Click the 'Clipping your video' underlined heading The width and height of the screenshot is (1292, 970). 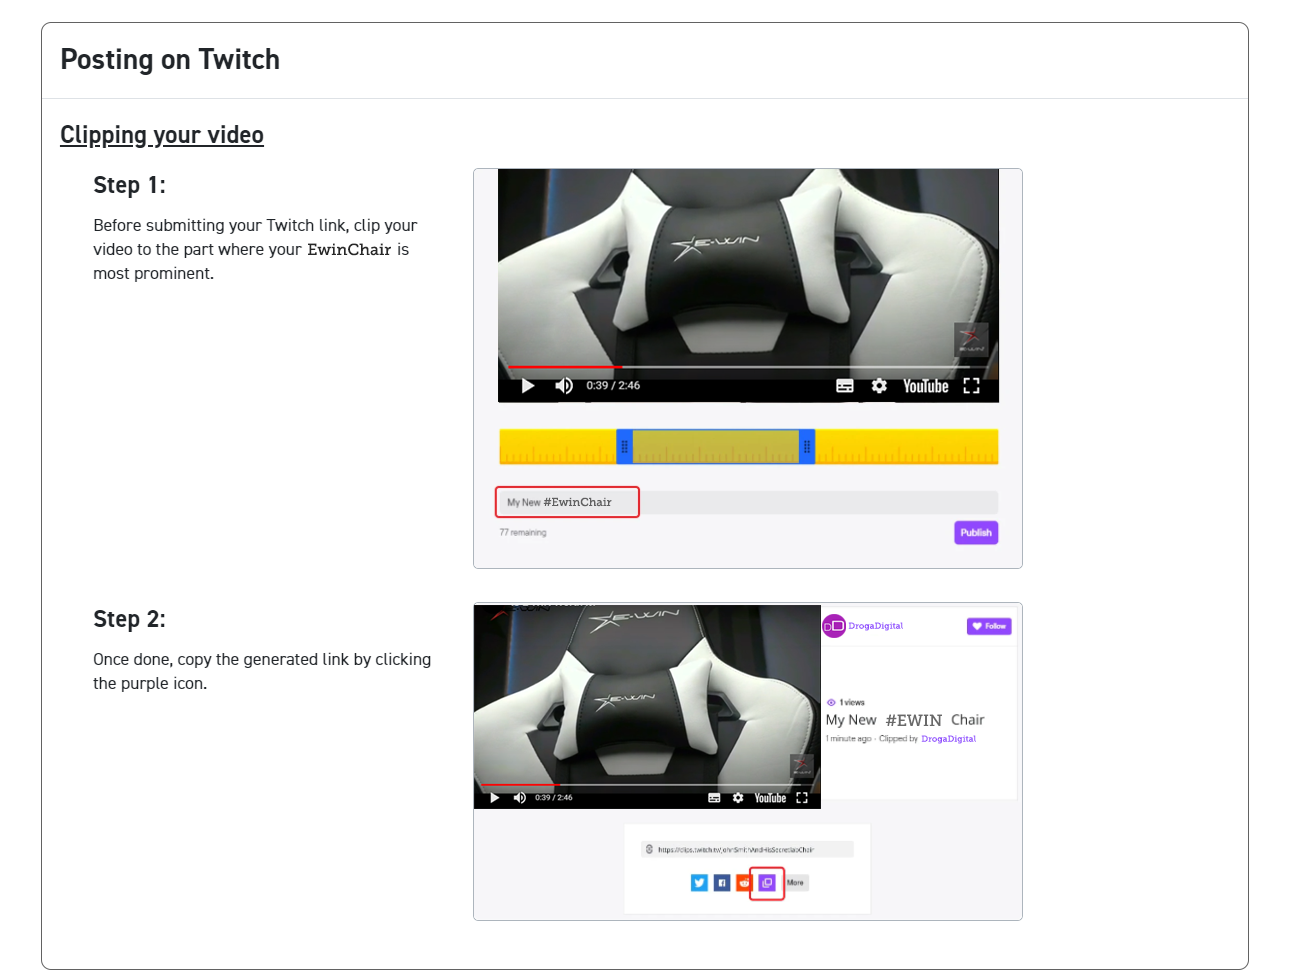(x=162, y=135)
